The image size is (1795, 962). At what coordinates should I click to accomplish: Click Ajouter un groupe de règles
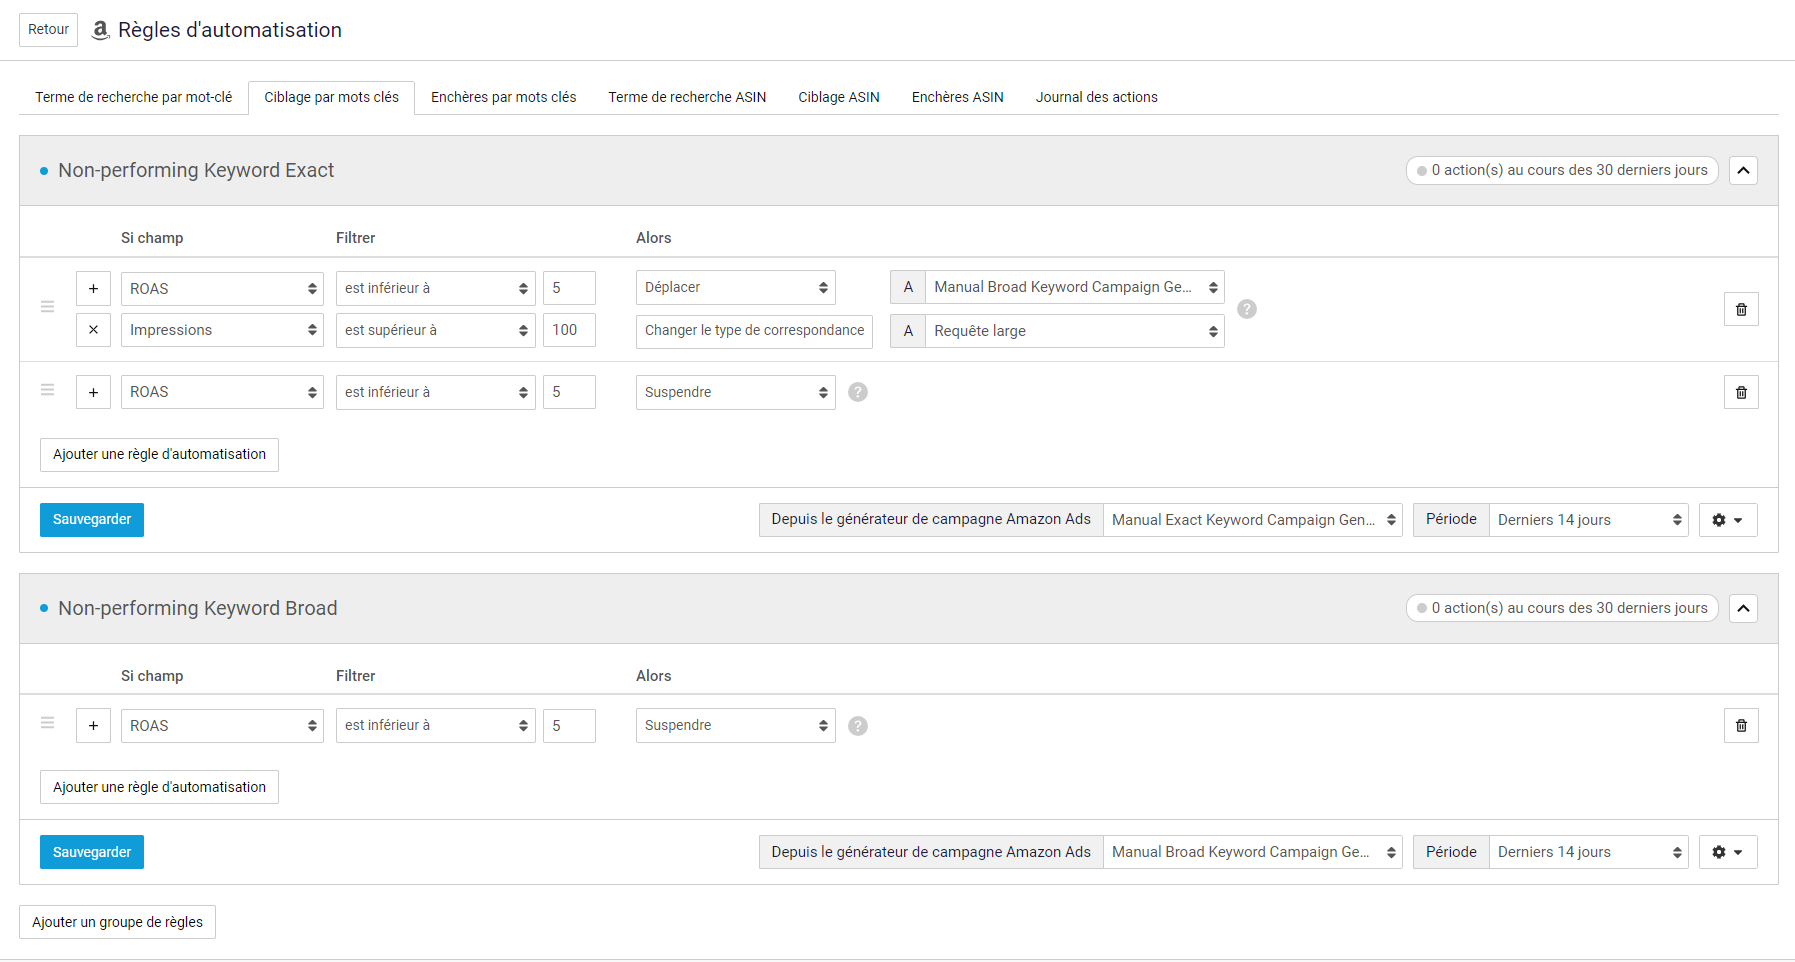click(117, 922)
